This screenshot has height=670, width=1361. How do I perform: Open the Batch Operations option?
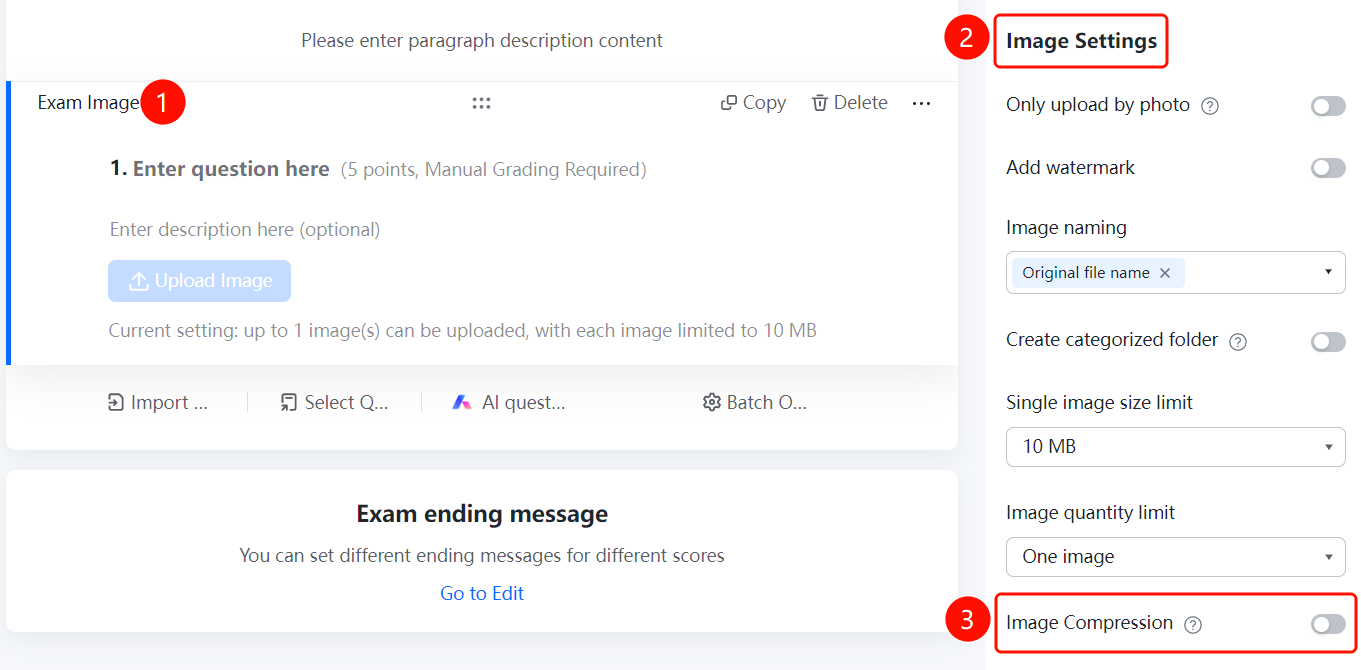(x=755, y=402)
